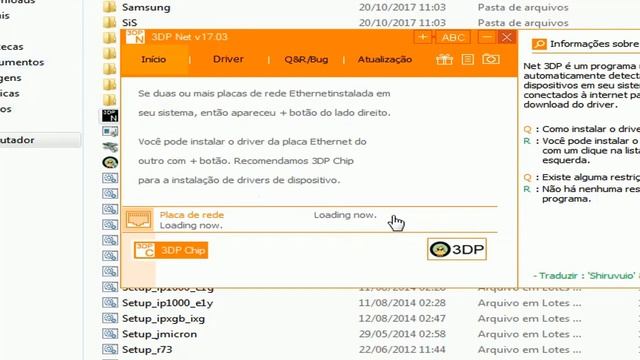Screen dimensions: 640x360
Task: Click the 3DP owl logo button
Action: point(457,249)
